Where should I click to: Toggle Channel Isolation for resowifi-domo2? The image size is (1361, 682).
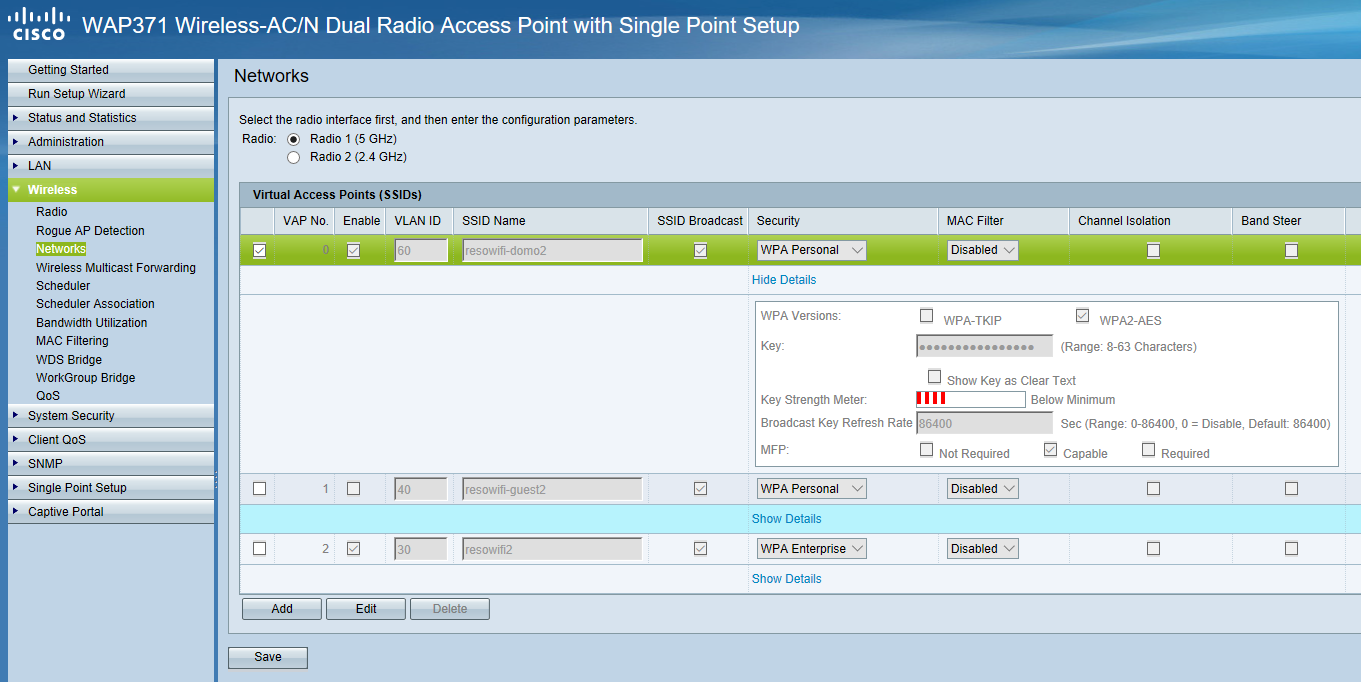click(x=1153, y=251)
